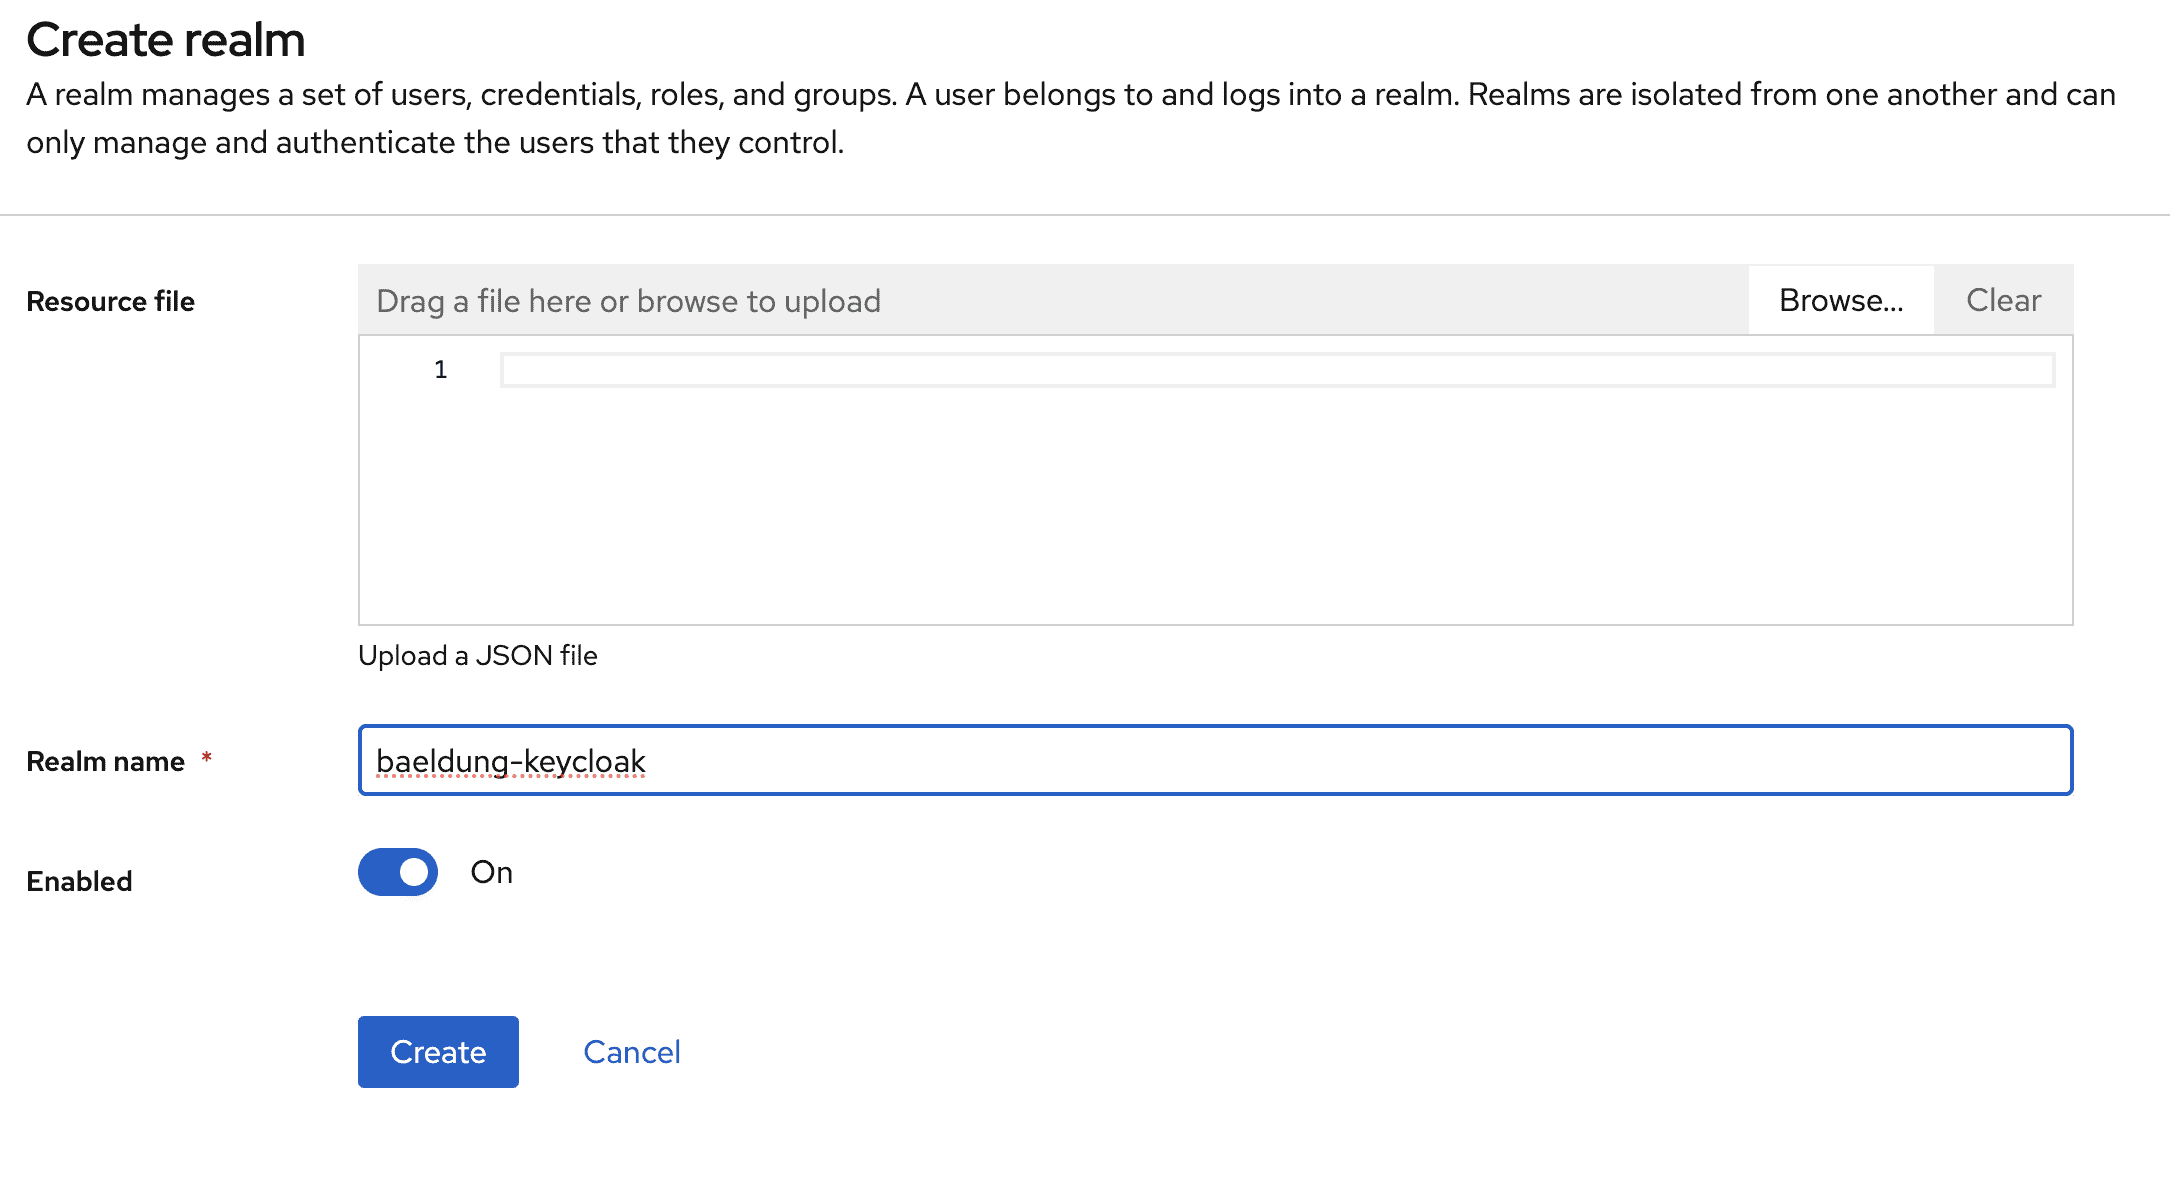Click the 'Upload a JSON file' helper text
Screen dimensions: 2170x1184
click(478, 655)
